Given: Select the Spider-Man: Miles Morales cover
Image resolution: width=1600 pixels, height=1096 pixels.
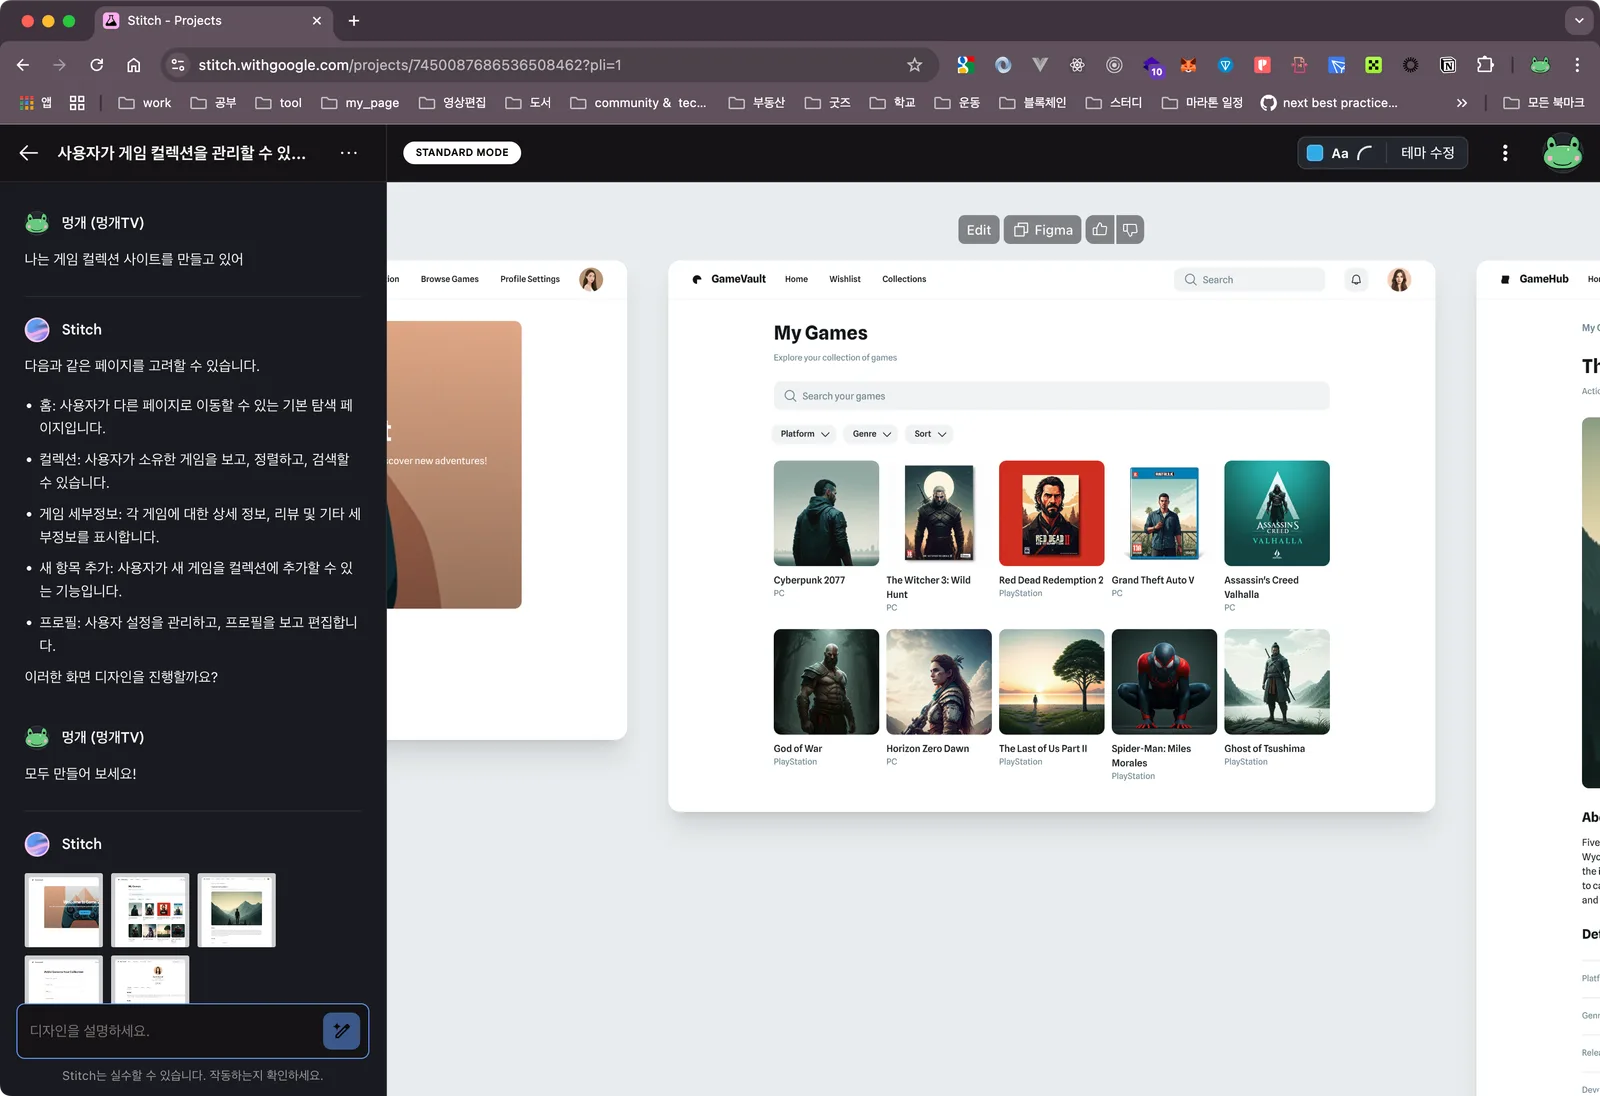Looking at the screenshot, I should click(1164, 682).
